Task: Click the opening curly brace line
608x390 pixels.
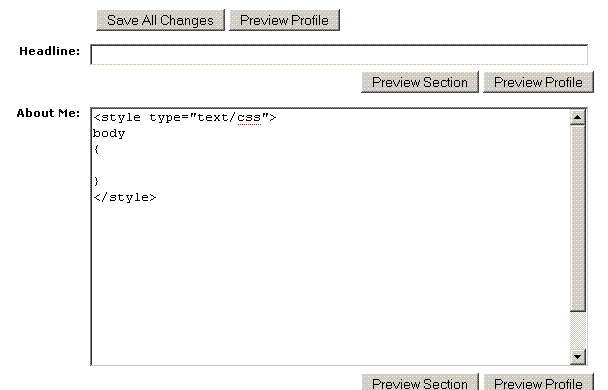Action: point(97,149)
